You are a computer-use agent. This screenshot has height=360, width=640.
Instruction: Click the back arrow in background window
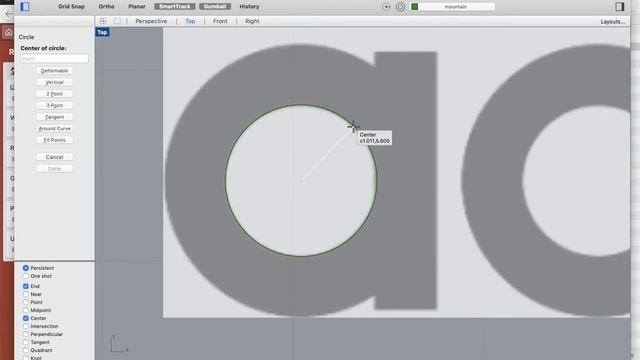pyautogui.click(x=8, y=13)
